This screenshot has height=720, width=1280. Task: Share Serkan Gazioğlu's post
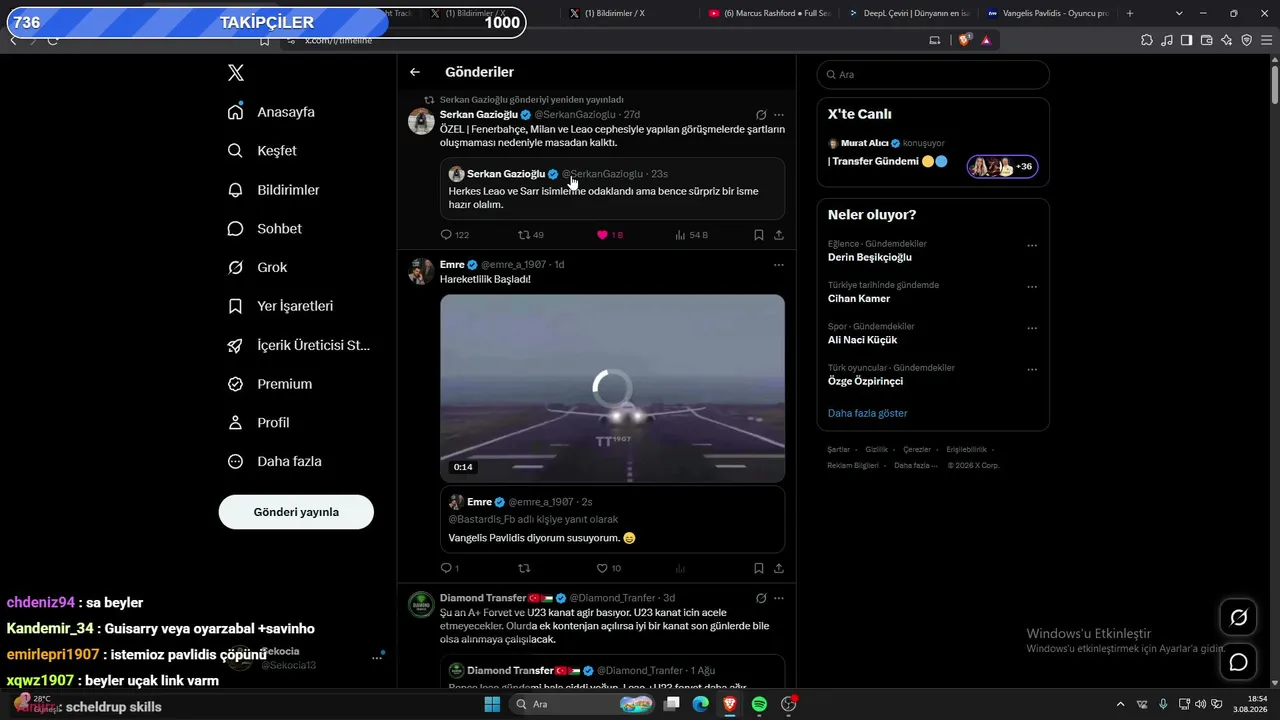779,235
